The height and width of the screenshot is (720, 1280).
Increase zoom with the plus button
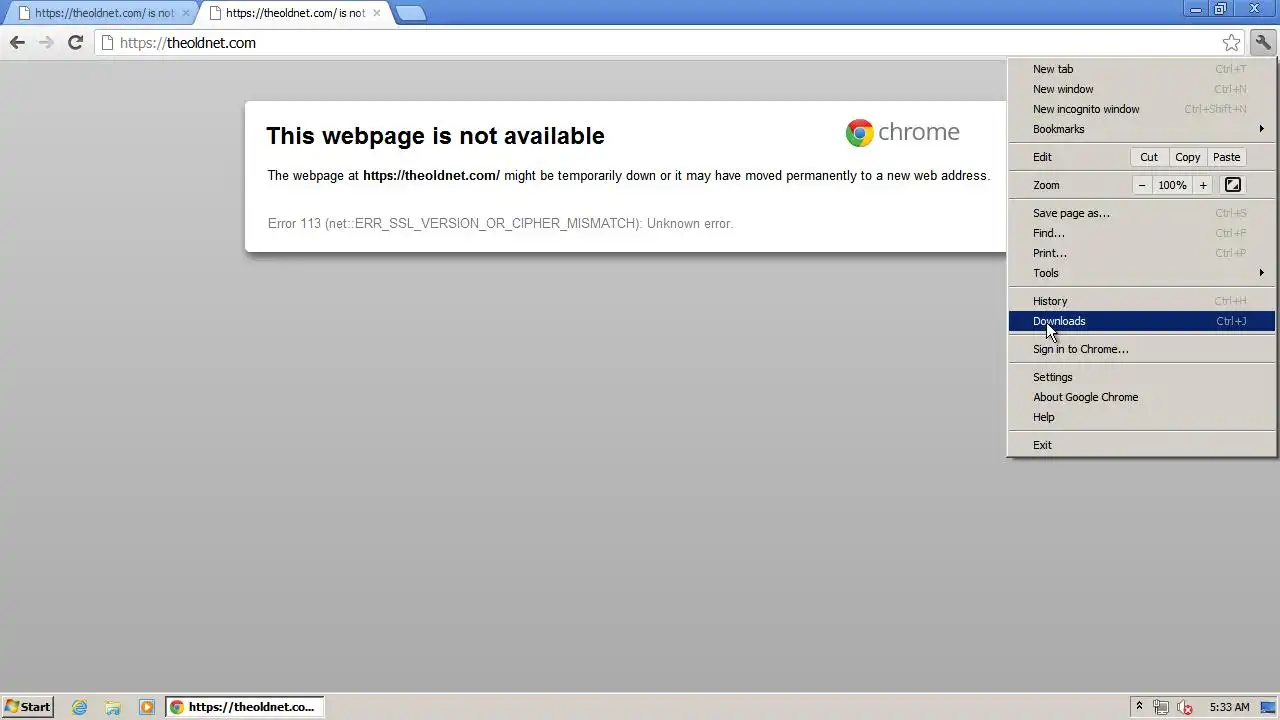(x=1203, y=185)
